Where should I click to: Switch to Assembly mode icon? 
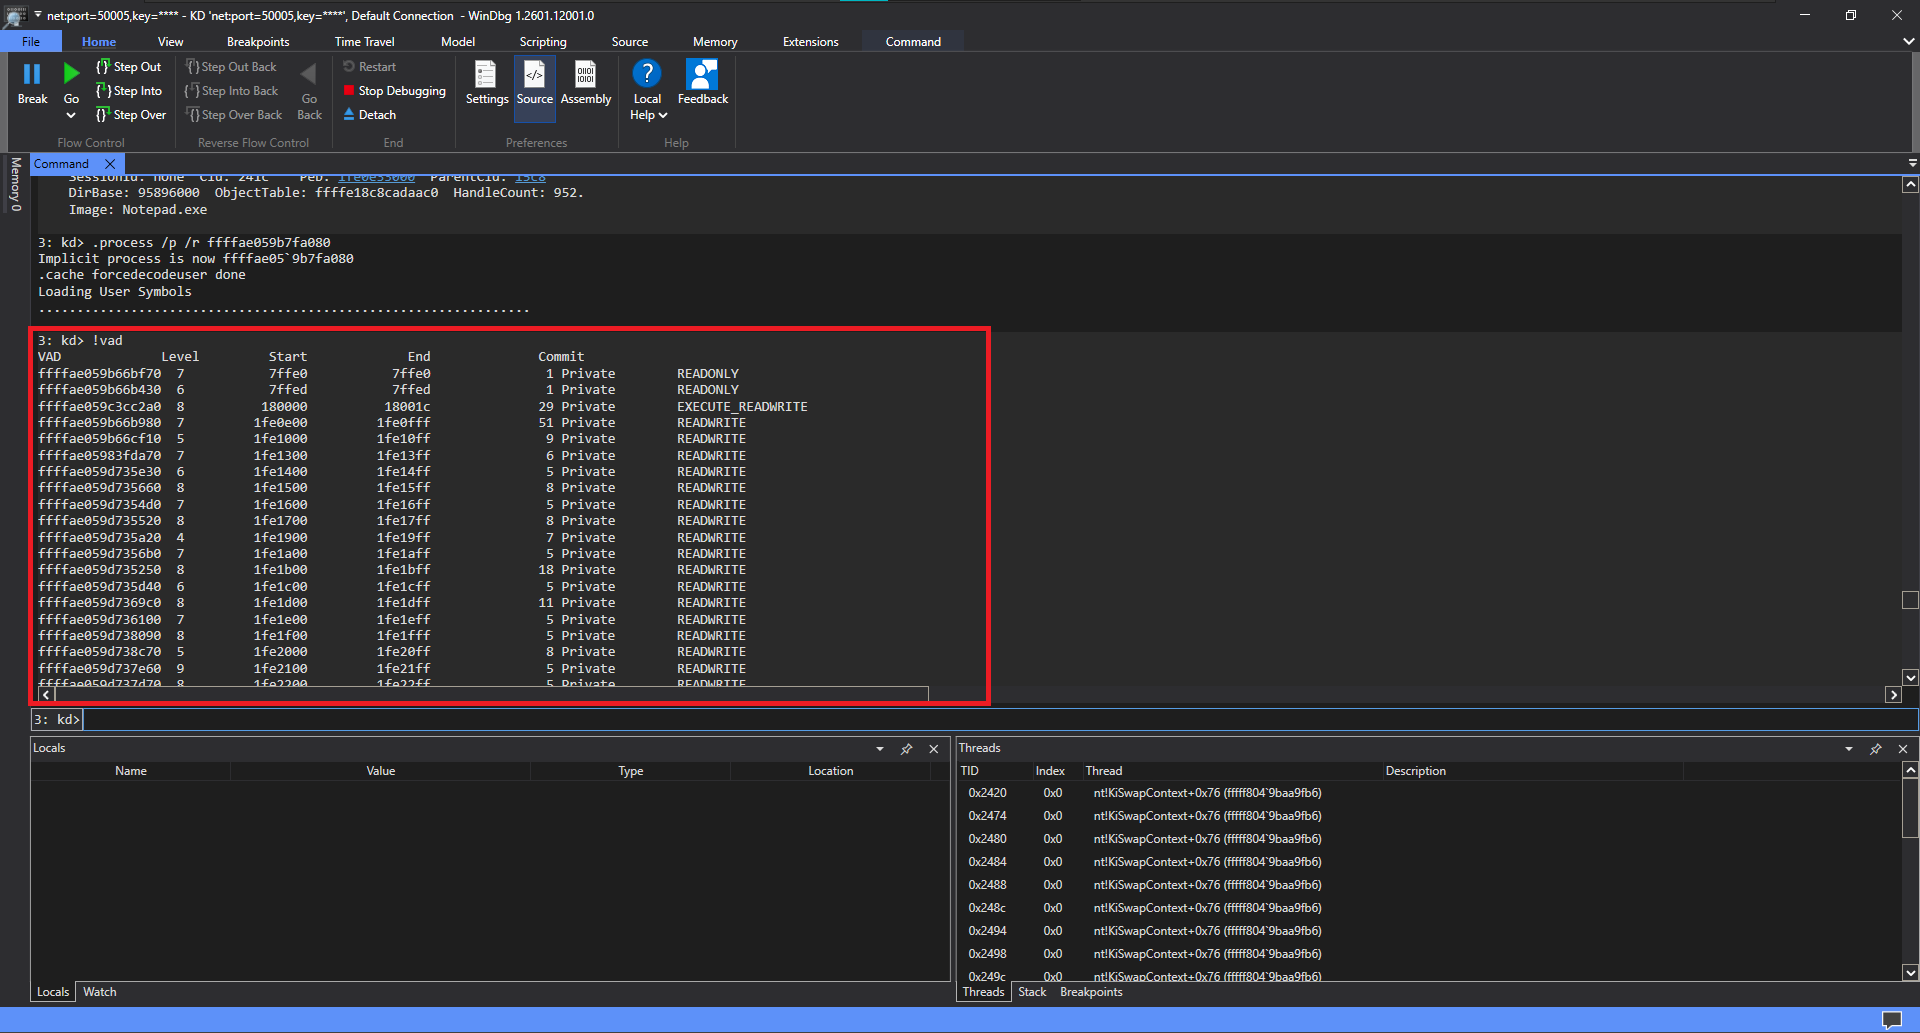tap(585, 76)
